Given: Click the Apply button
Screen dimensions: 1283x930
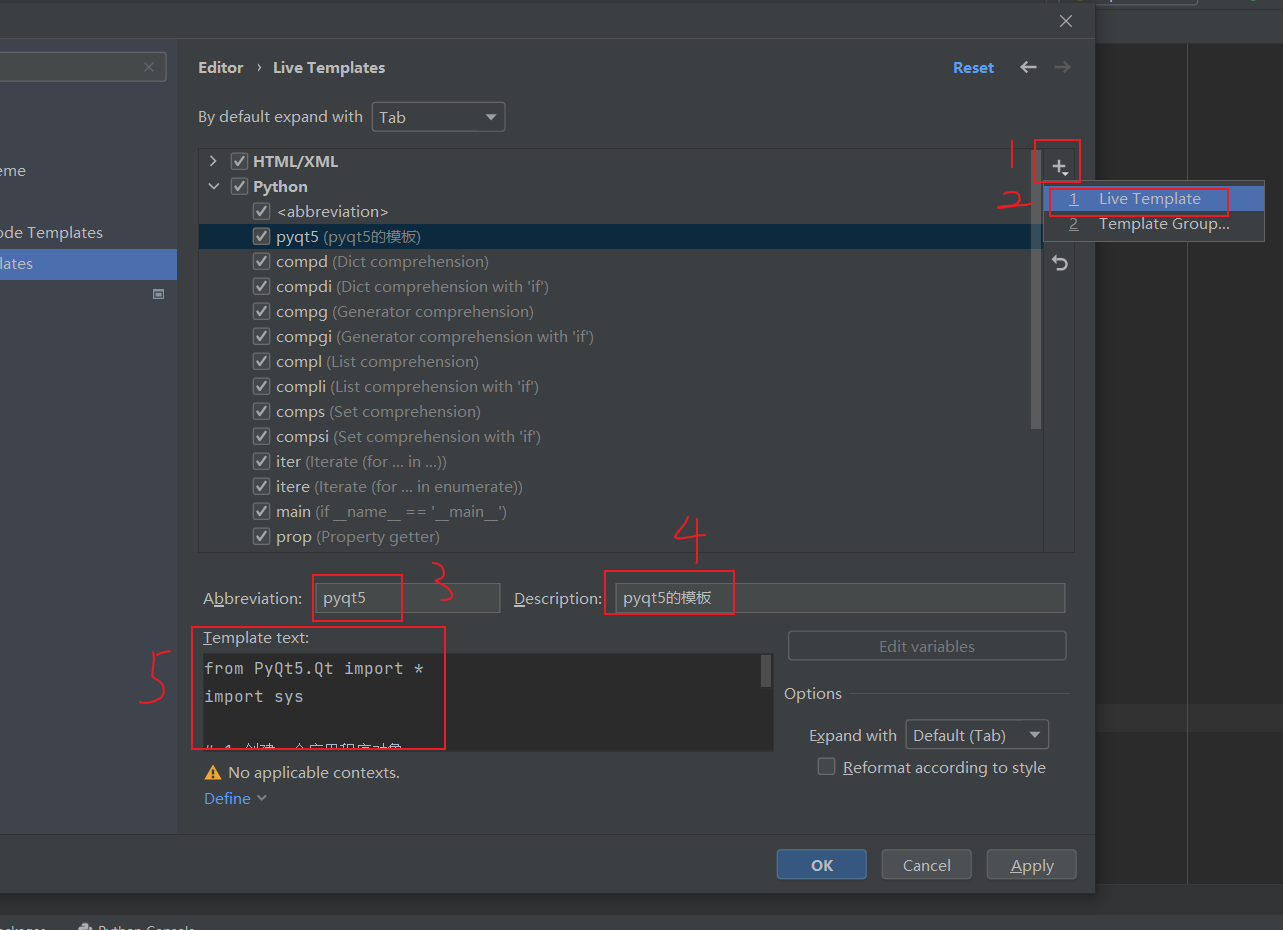Looking at the screenshot, I should pyautogui.click(x=1032, y=865).
